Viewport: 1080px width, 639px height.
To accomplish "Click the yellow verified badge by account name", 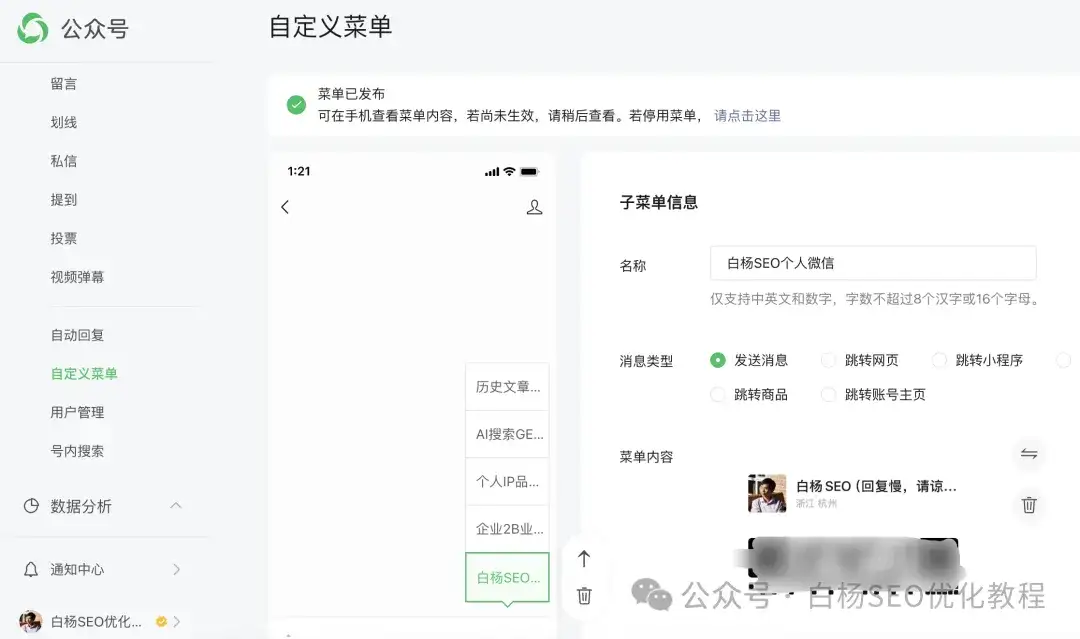I will [161, 621].
